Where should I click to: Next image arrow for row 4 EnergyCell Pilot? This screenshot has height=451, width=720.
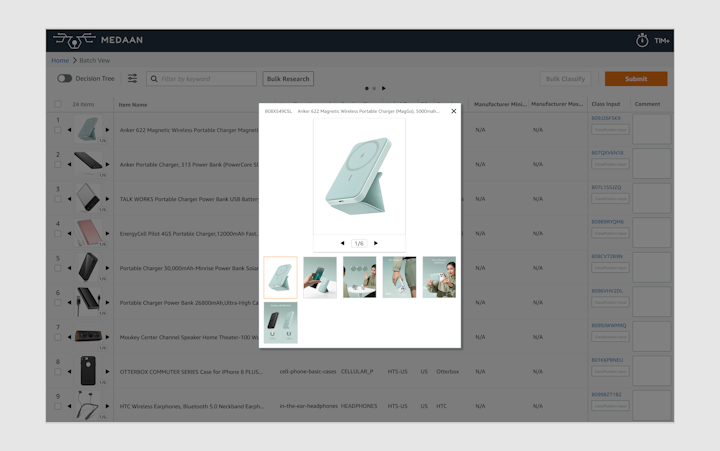(x=107, y=233)
